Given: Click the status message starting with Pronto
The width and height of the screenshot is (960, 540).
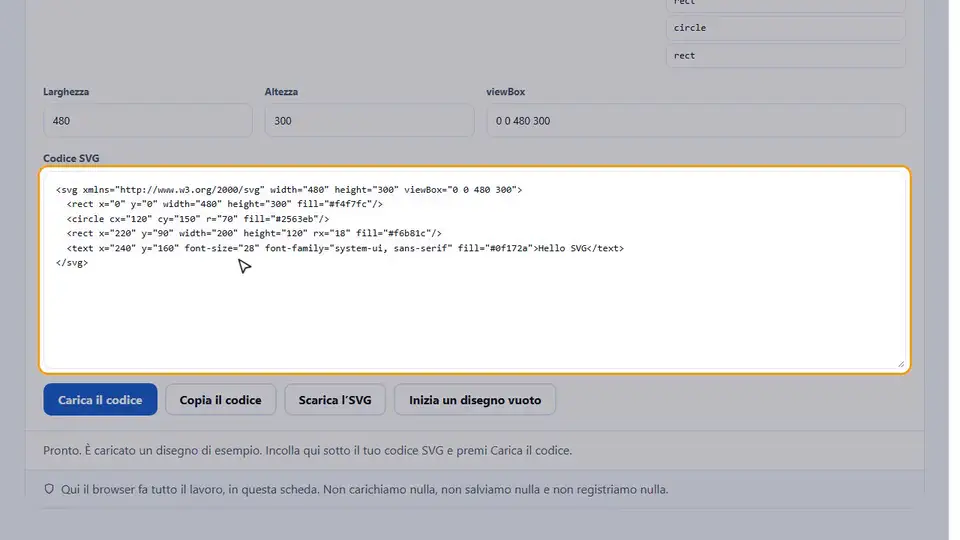Looking at the screenshot, I should (307, 451).
